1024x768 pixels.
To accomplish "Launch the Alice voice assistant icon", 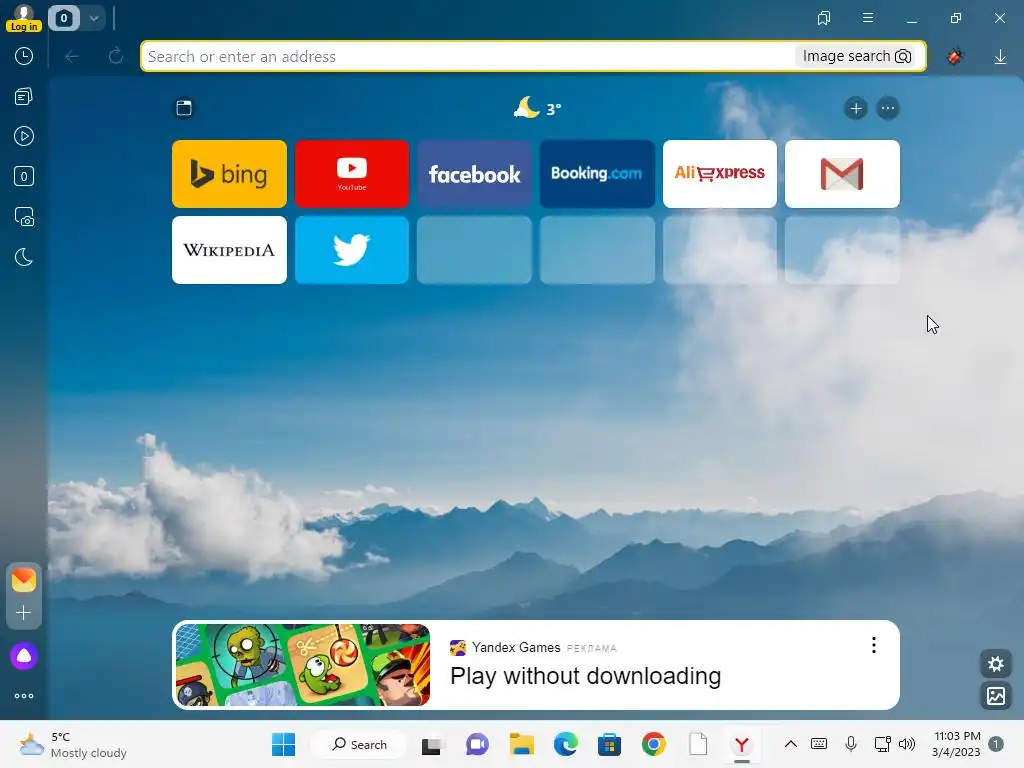I will [24, 656].
